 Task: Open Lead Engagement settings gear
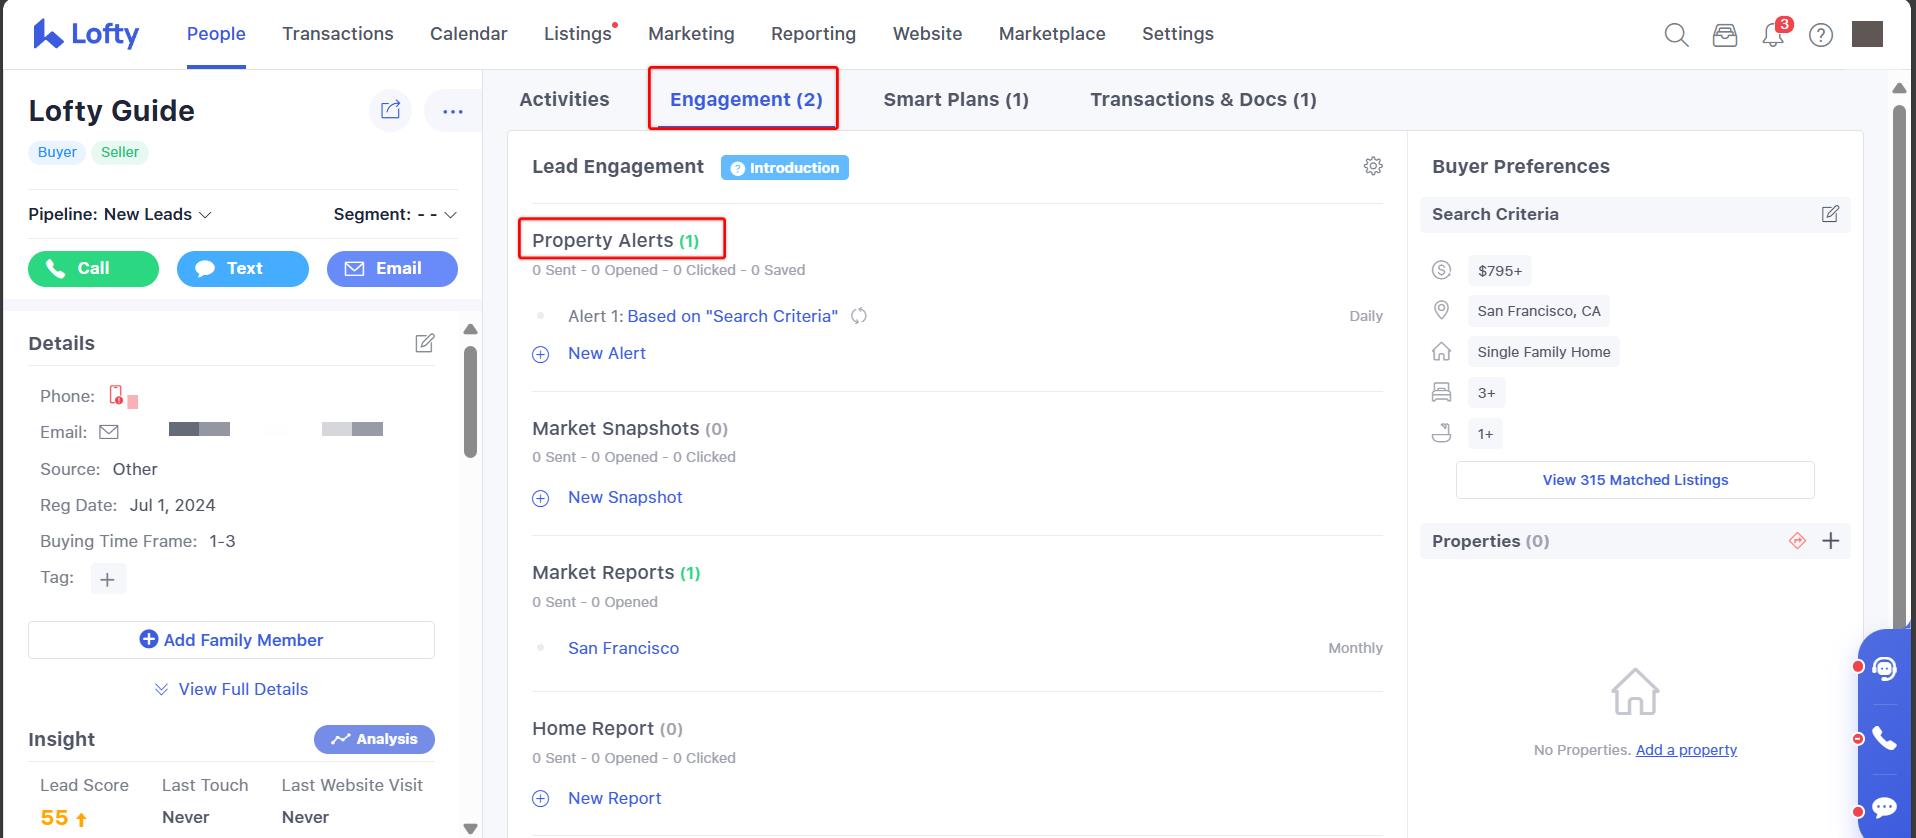pyautogui.click(x=1373, y=166)
